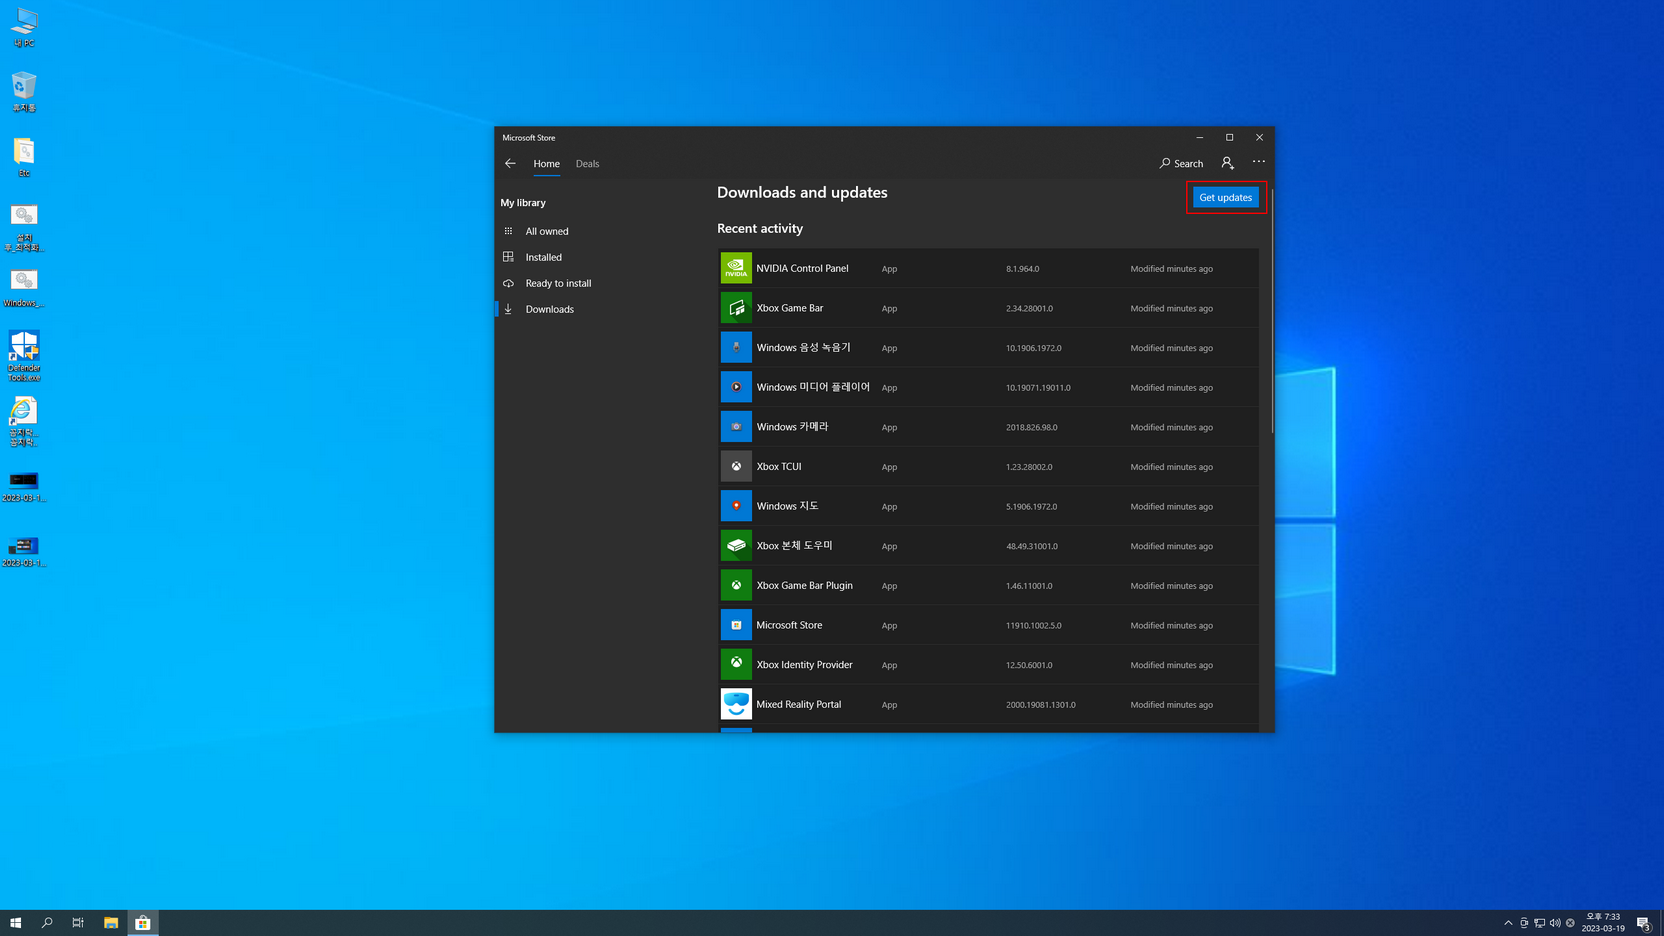Click Microsoft Store taskbar icon
The image size is (1664, 936).
click(x=143, y=923)
